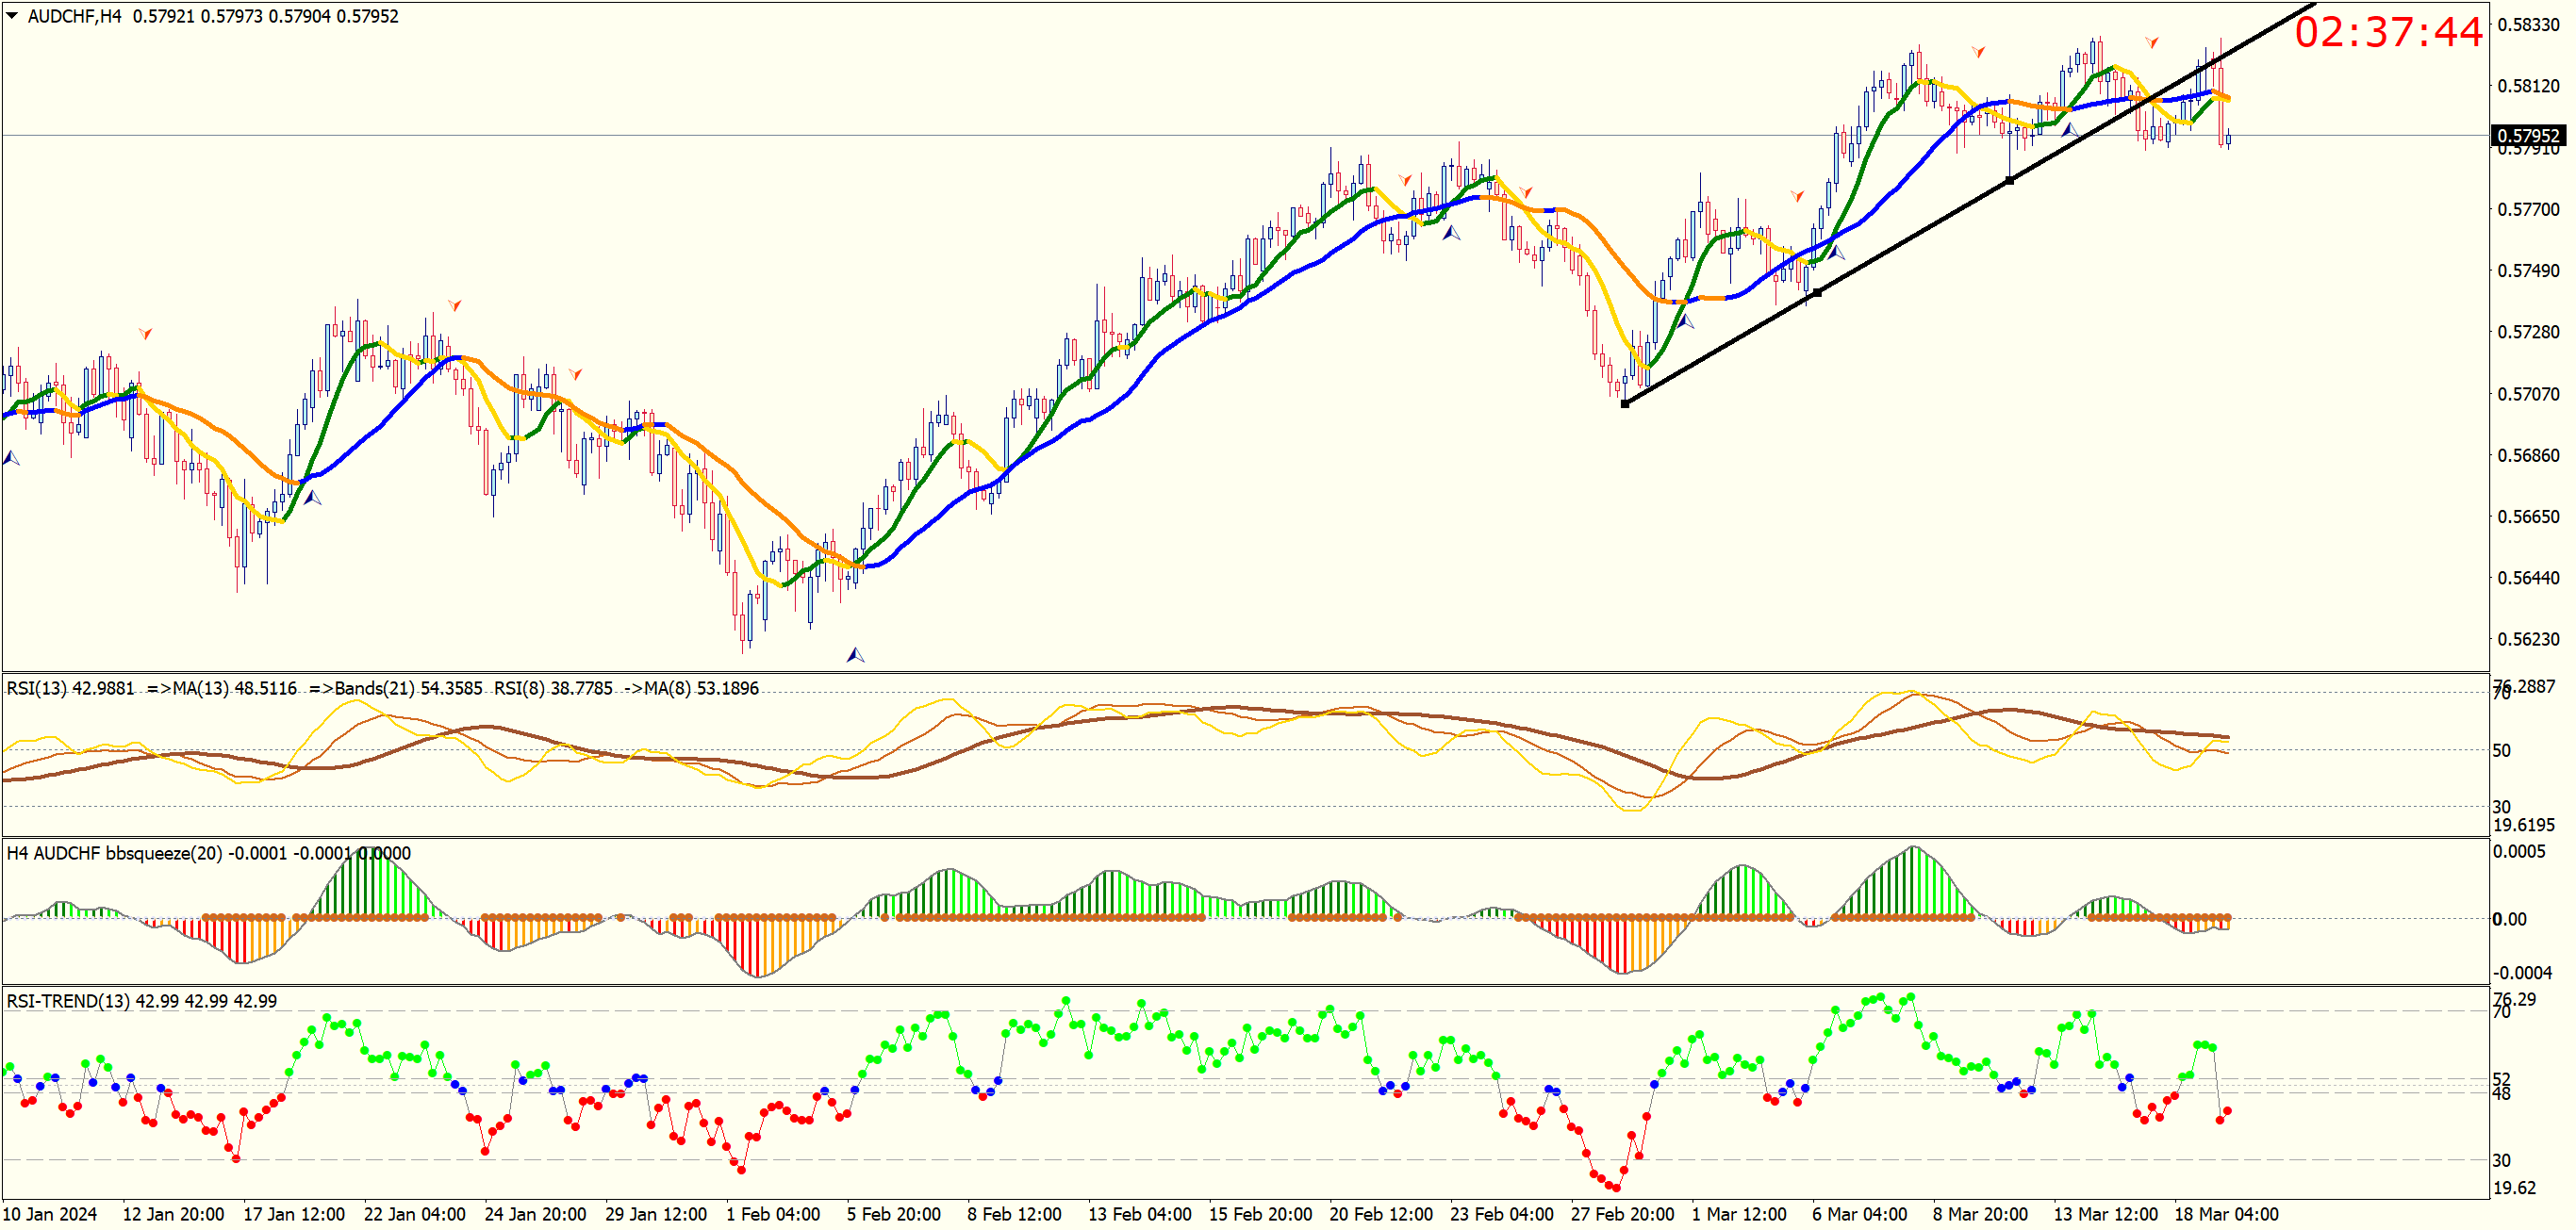Viewport: 2576px width, 1230px height.
Task: Click the red down arrow above 12 Jan candles
Action: 146,333
